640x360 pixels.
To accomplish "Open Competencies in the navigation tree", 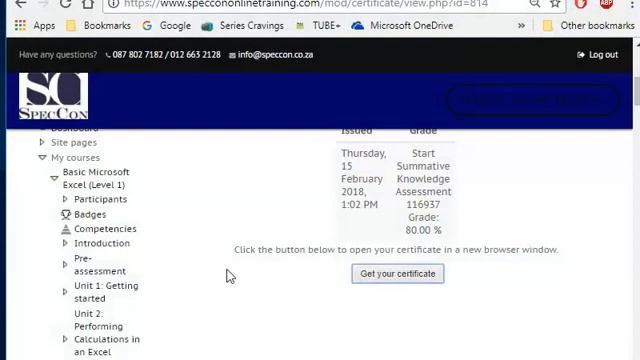I will pos(105,229).
